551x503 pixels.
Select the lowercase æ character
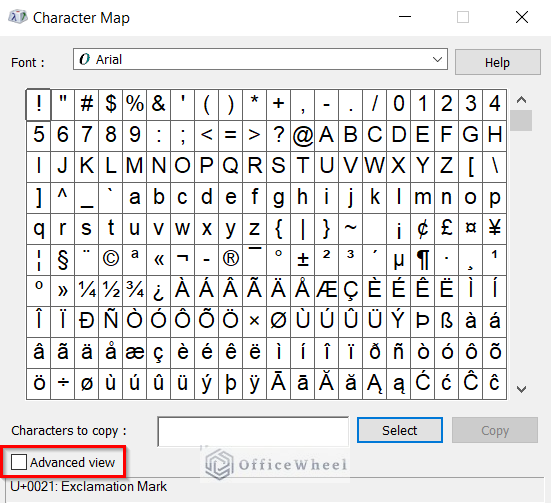135,353
